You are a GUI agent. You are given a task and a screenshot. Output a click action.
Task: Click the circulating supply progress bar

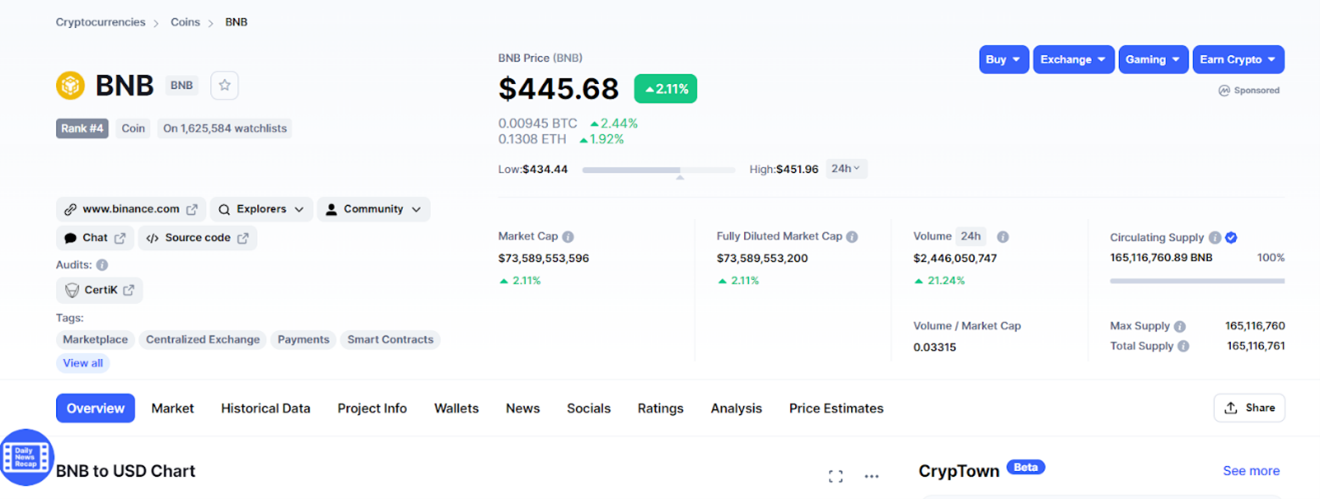1197,281
